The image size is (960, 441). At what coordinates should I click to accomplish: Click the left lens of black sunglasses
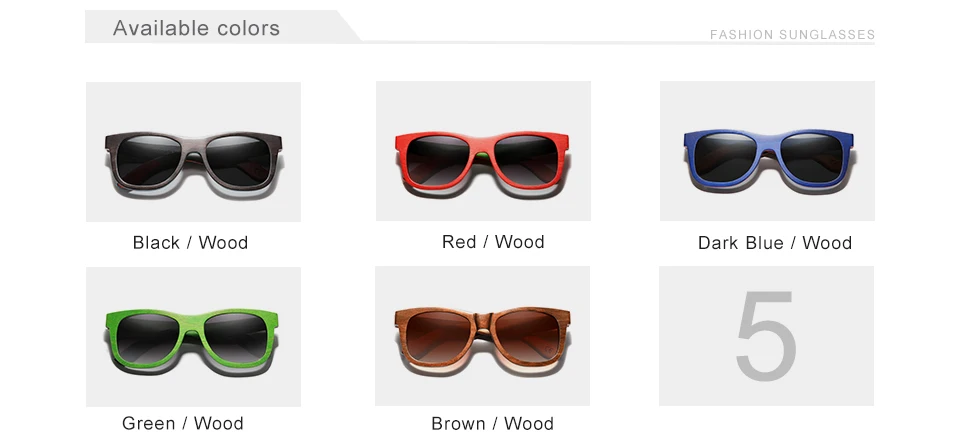click(149, 159)
